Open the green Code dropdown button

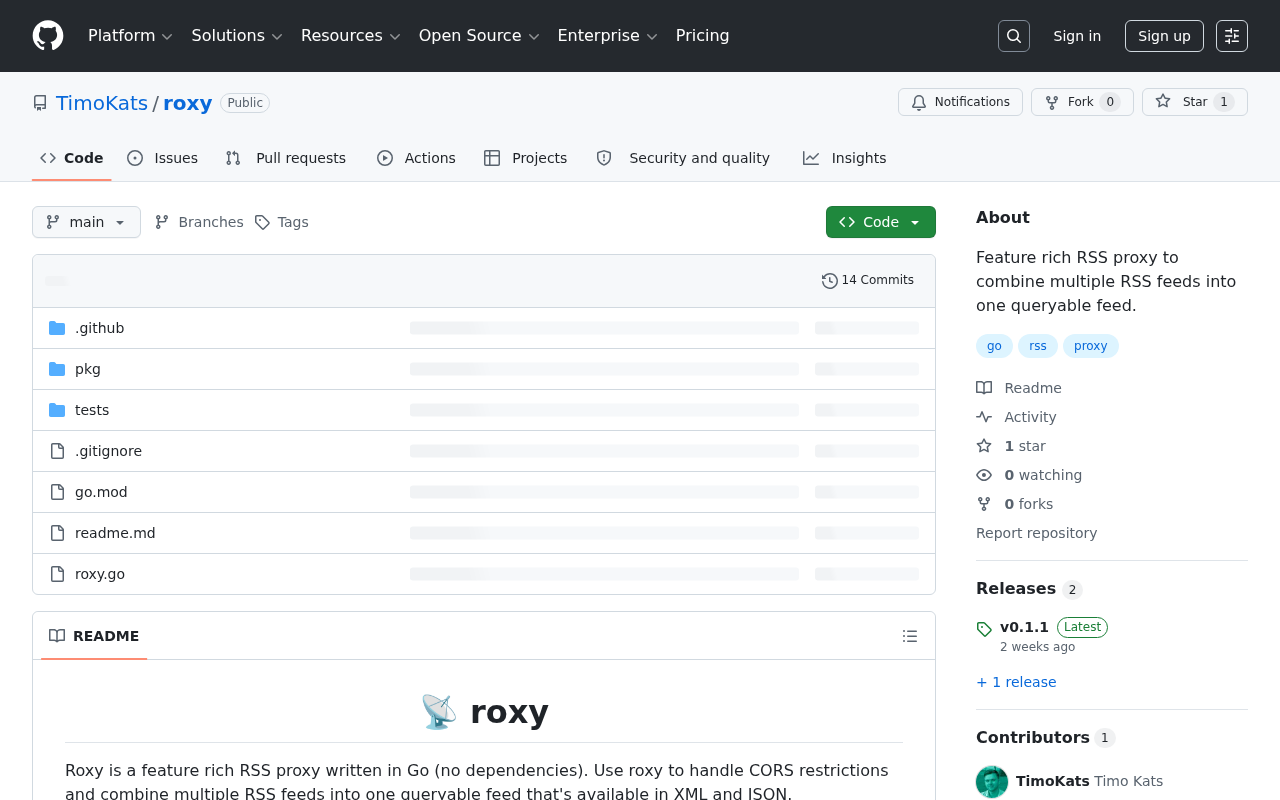tap(881, 222)
